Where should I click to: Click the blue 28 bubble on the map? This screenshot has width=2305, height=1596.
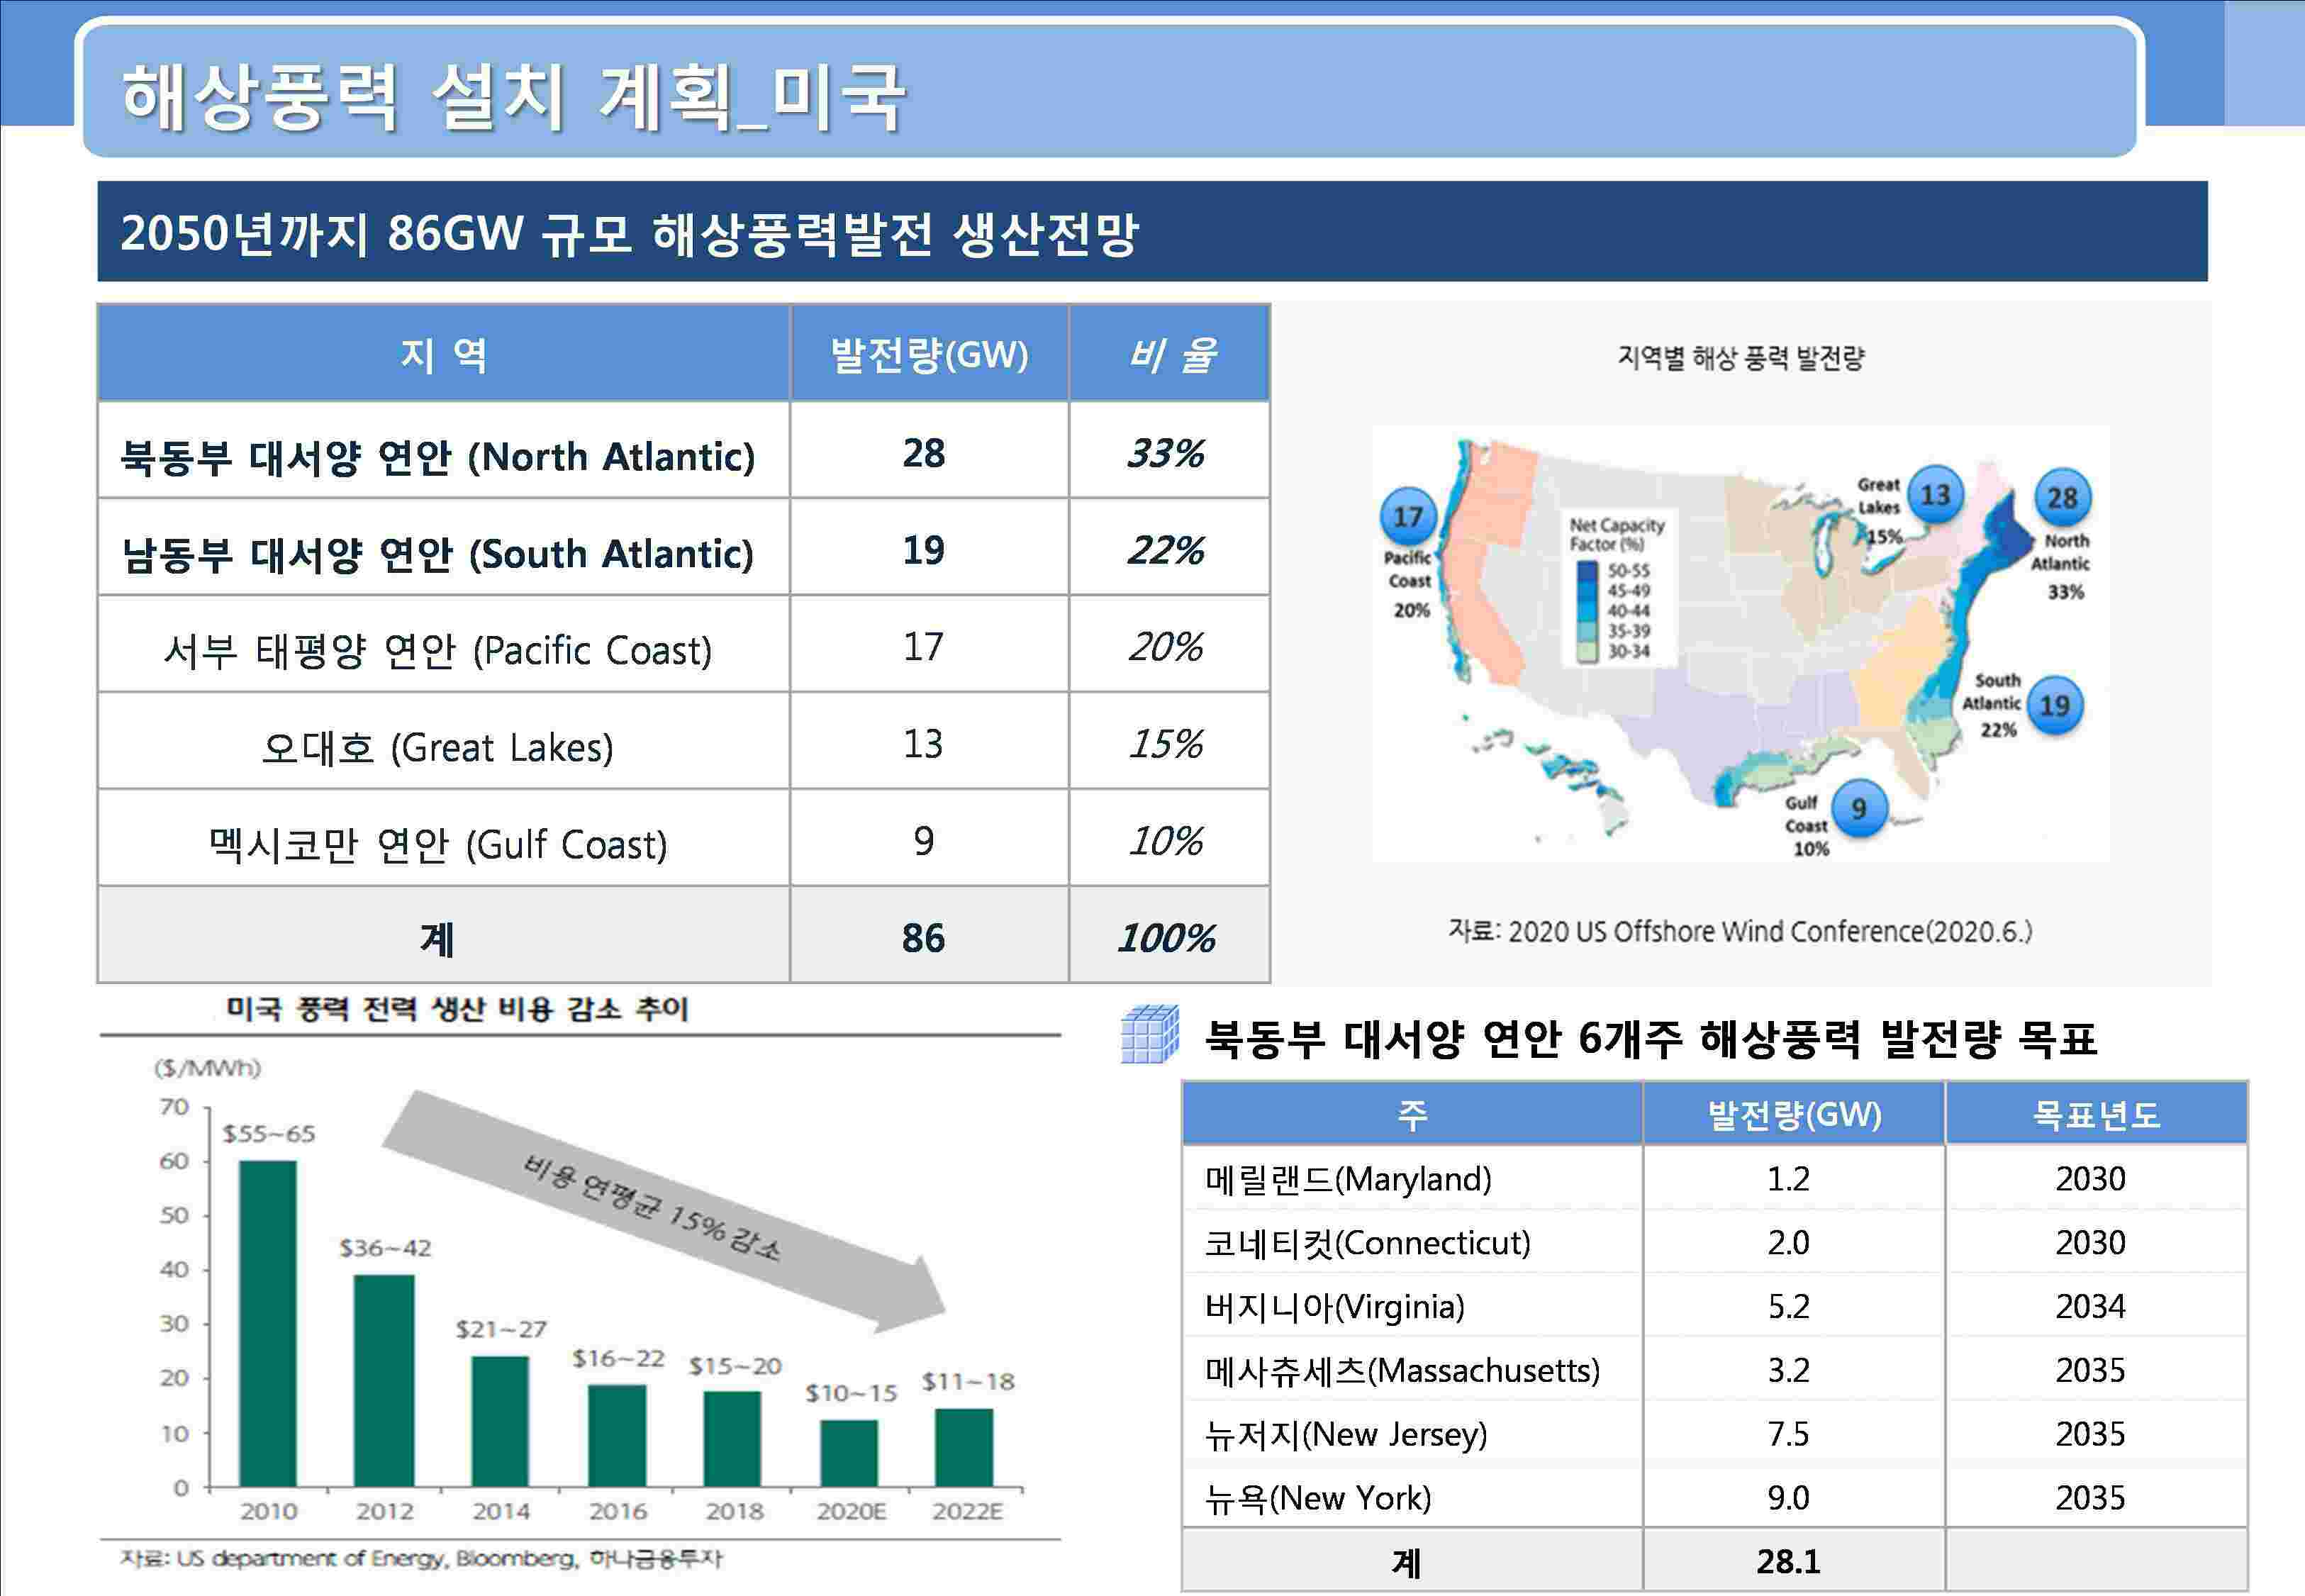pyautogui.click(x=2063, y=497)
